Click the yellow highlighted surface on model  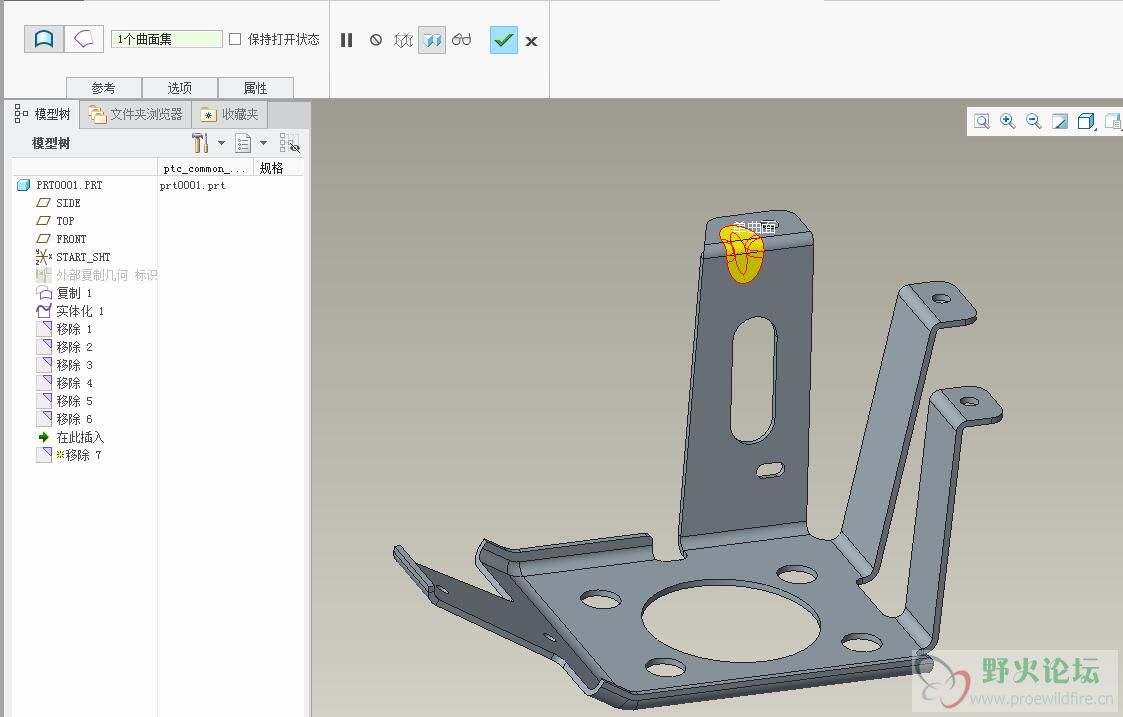(743, 254)
